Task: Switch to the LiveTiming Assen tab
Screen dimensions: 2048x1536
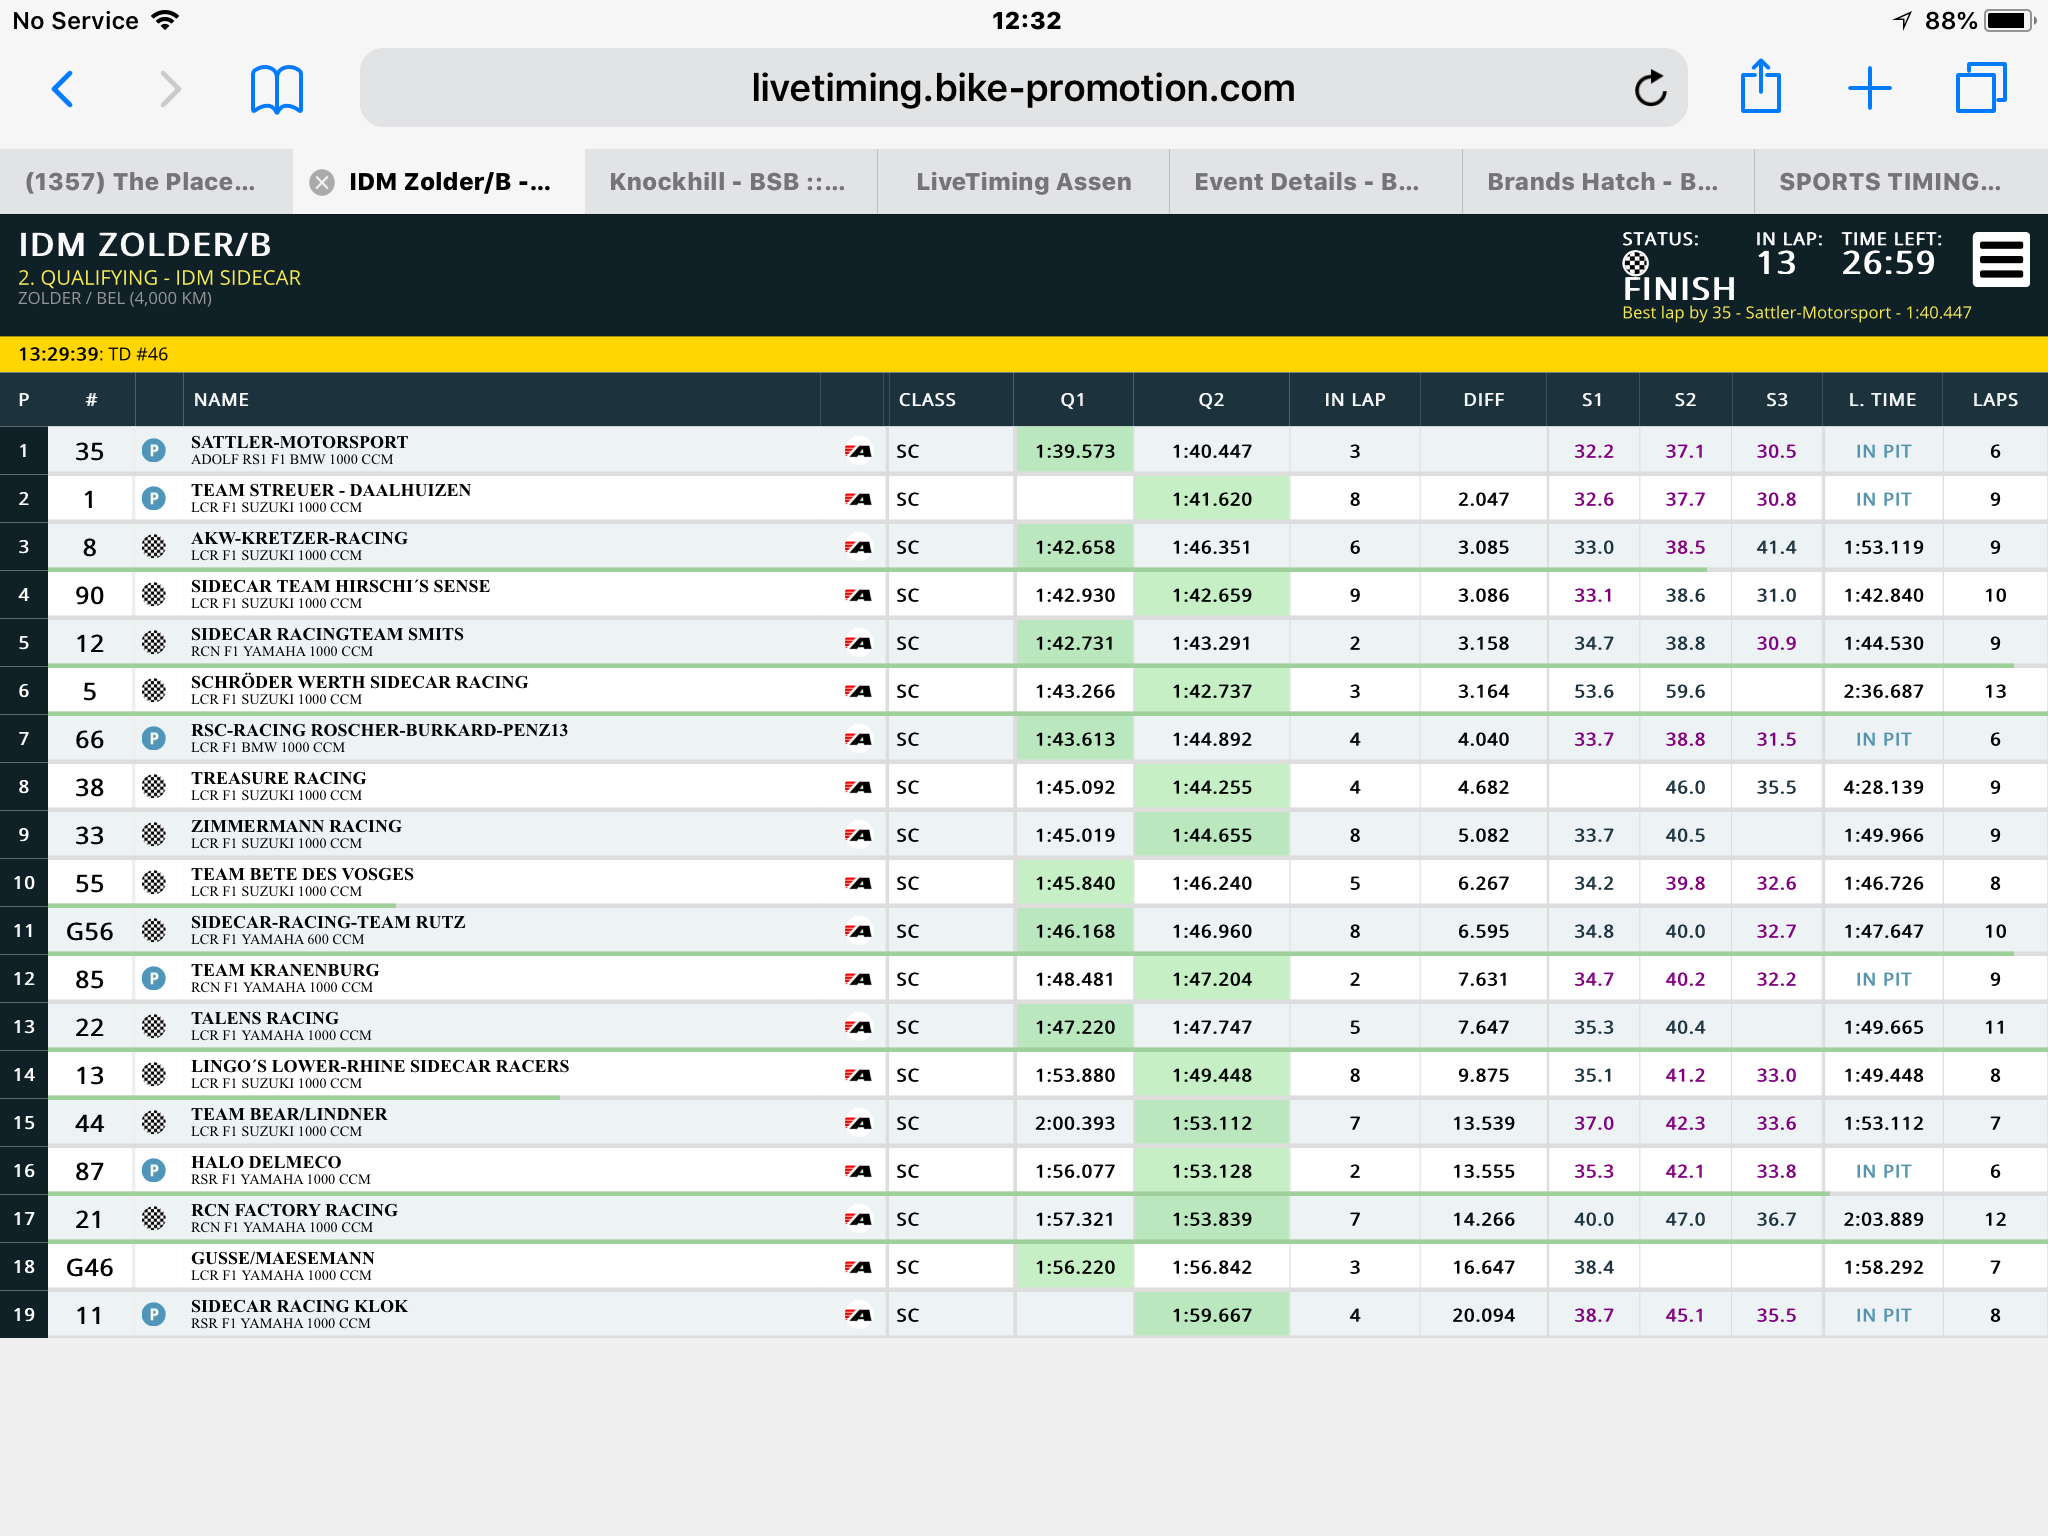Action: [x=1023, y=182]
